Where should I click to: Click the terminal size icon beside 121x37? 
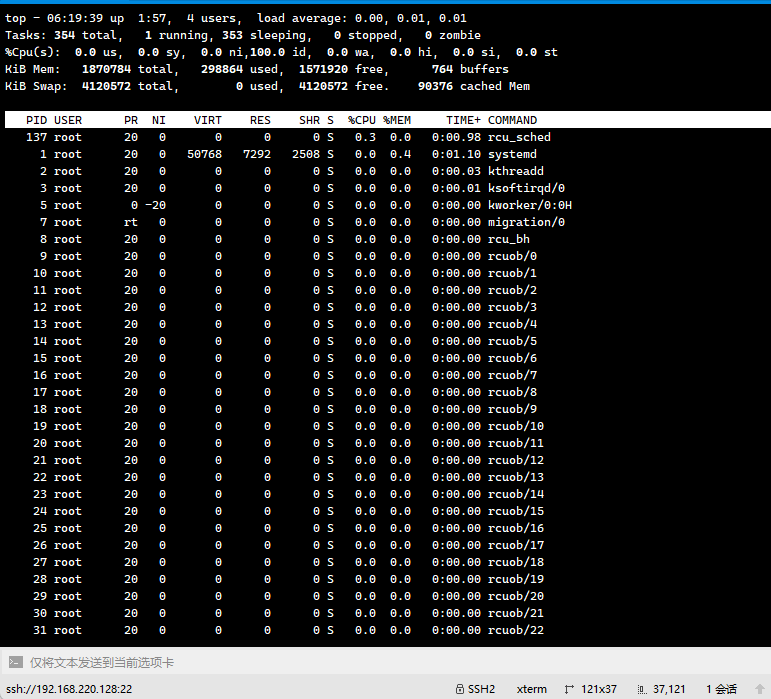[569, 689]
